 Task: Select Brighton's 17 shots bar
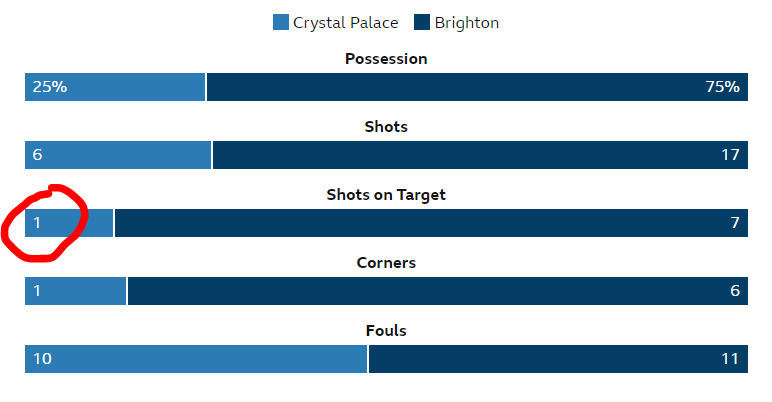[481, 155]
